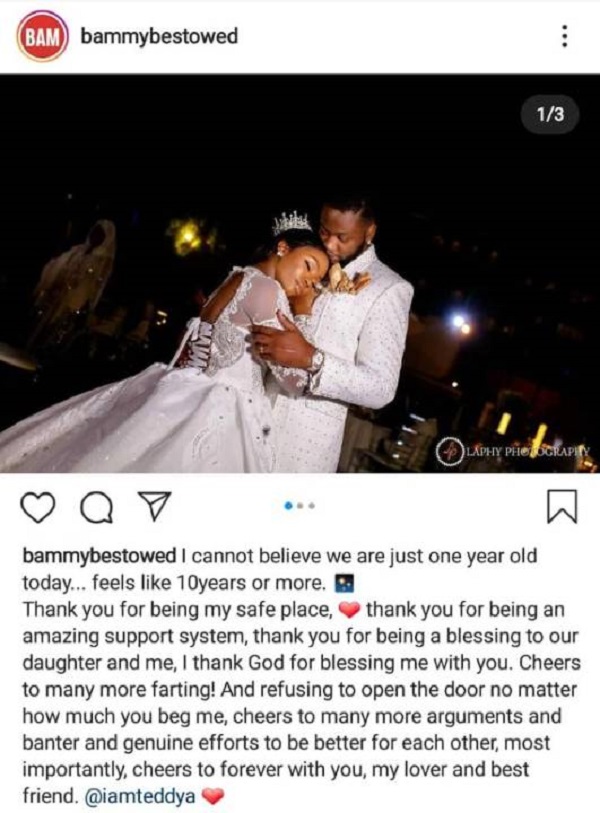The image size is (600, 813).
Task: Save post with bookmark icon
Action: tap(562, 506)
